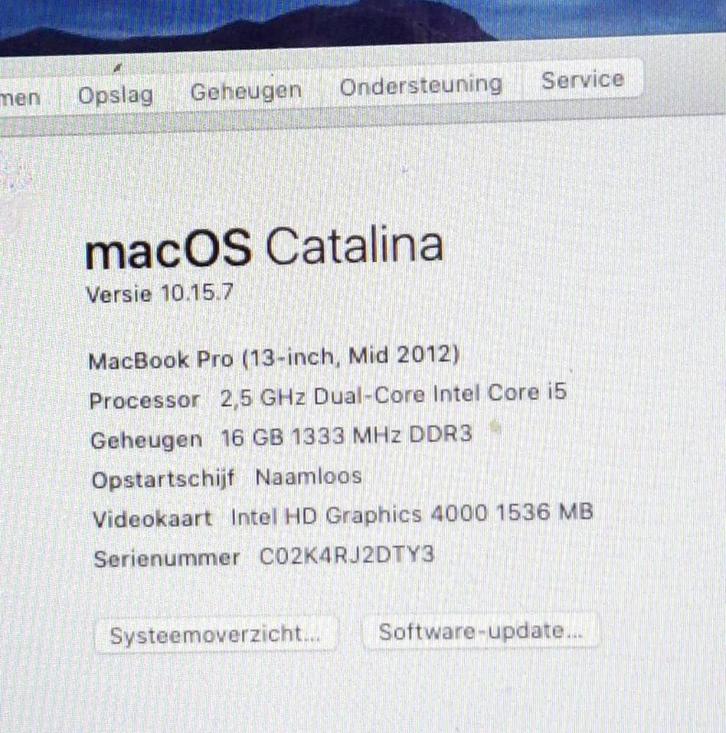The height and width of the screenshot is (733, 726).
Task: Click the startup disk name Naamloos
Action: [309, 477]
